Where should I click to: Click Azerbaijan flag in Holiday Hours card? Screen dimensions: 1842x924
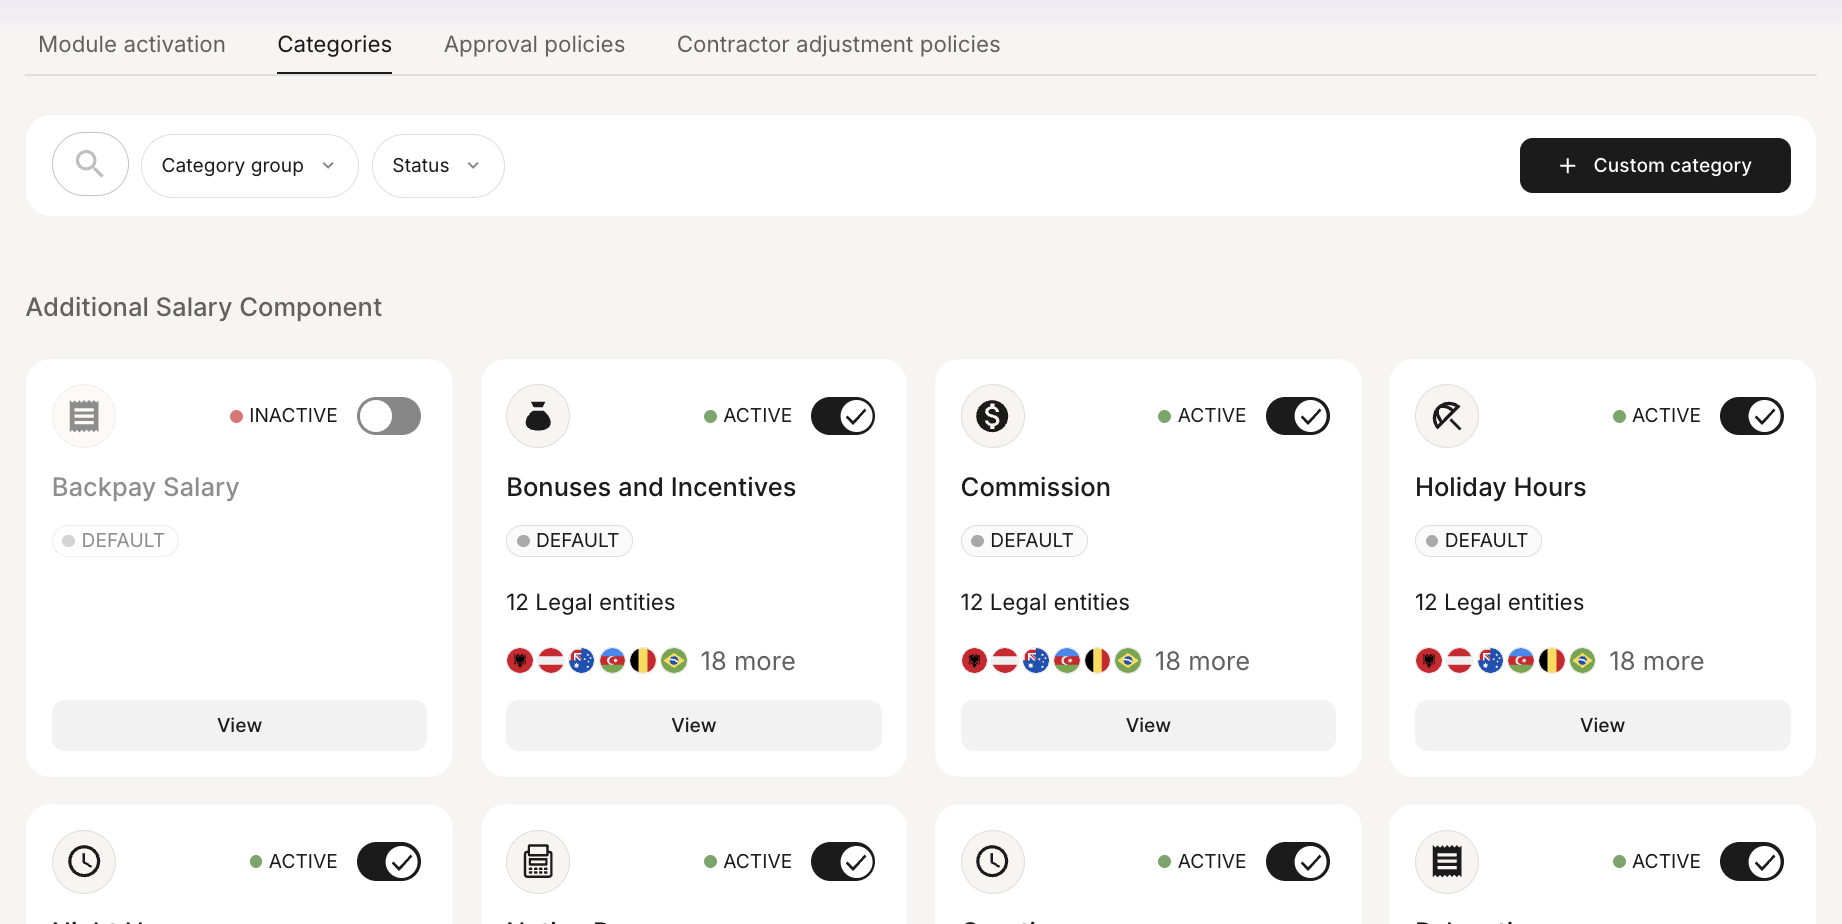coord(1521,661)
